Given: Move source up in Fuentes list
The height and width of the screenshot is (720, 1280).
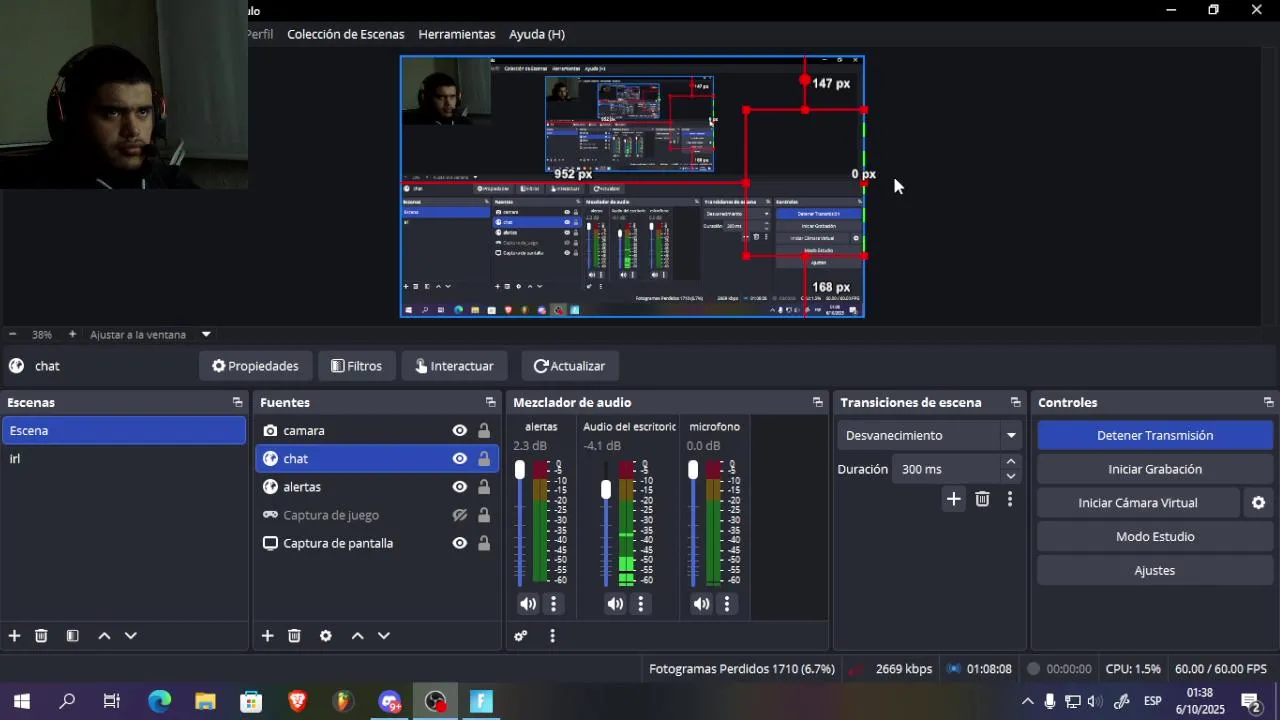Looking at the screenshot, I should click(357, 635).
